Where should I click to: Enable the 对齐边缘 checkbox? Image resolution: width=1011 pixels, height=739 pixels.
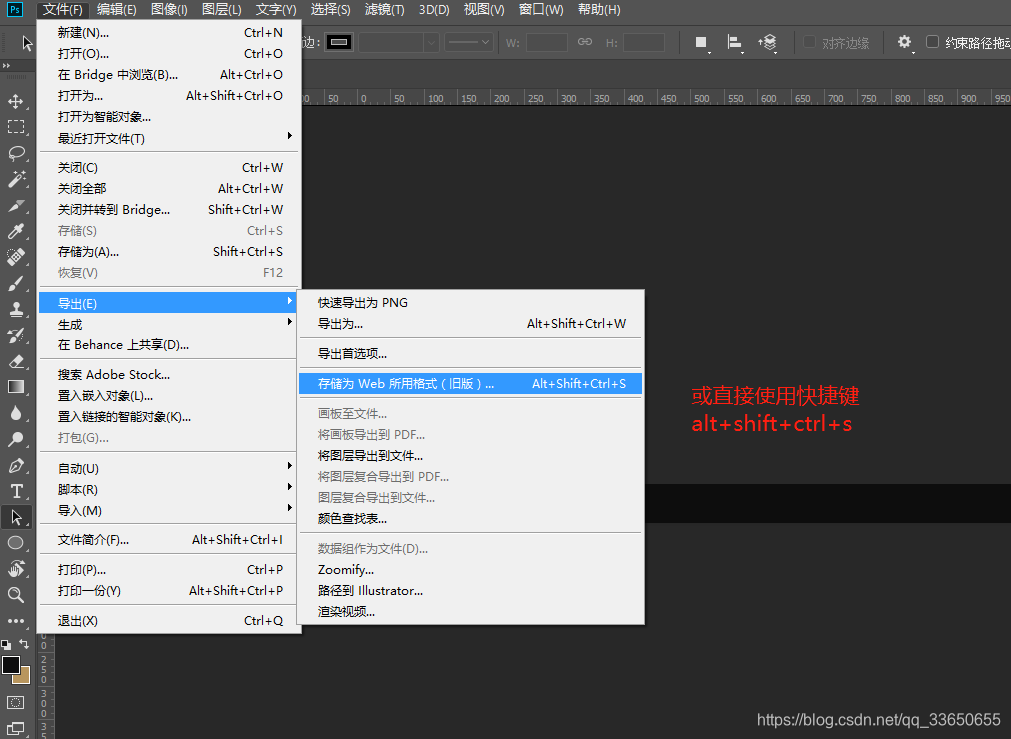click(x=809, y=42)
